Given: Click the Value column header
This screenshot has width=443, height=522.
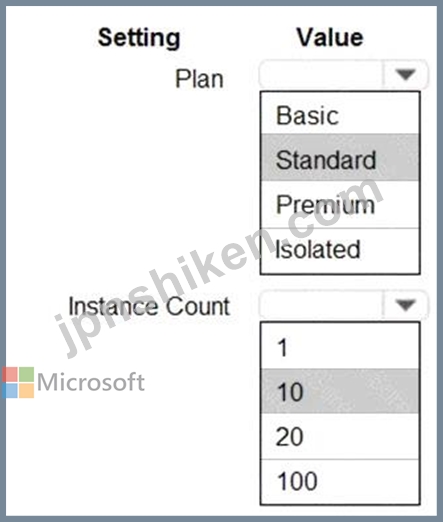Looking at the screenshot, I should coord(330,37).
